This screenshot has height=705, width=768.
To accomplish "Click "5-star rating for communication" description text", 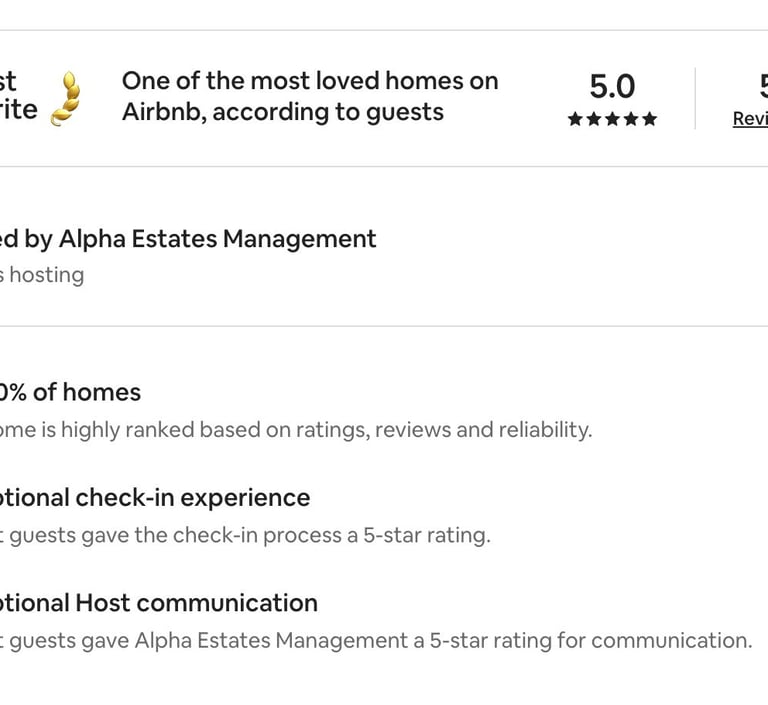I will [x=591, y=641].
